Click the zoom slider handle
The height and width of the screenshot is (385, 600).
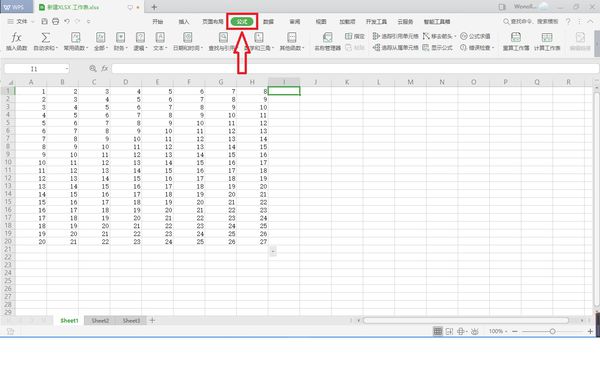(552, 331)
